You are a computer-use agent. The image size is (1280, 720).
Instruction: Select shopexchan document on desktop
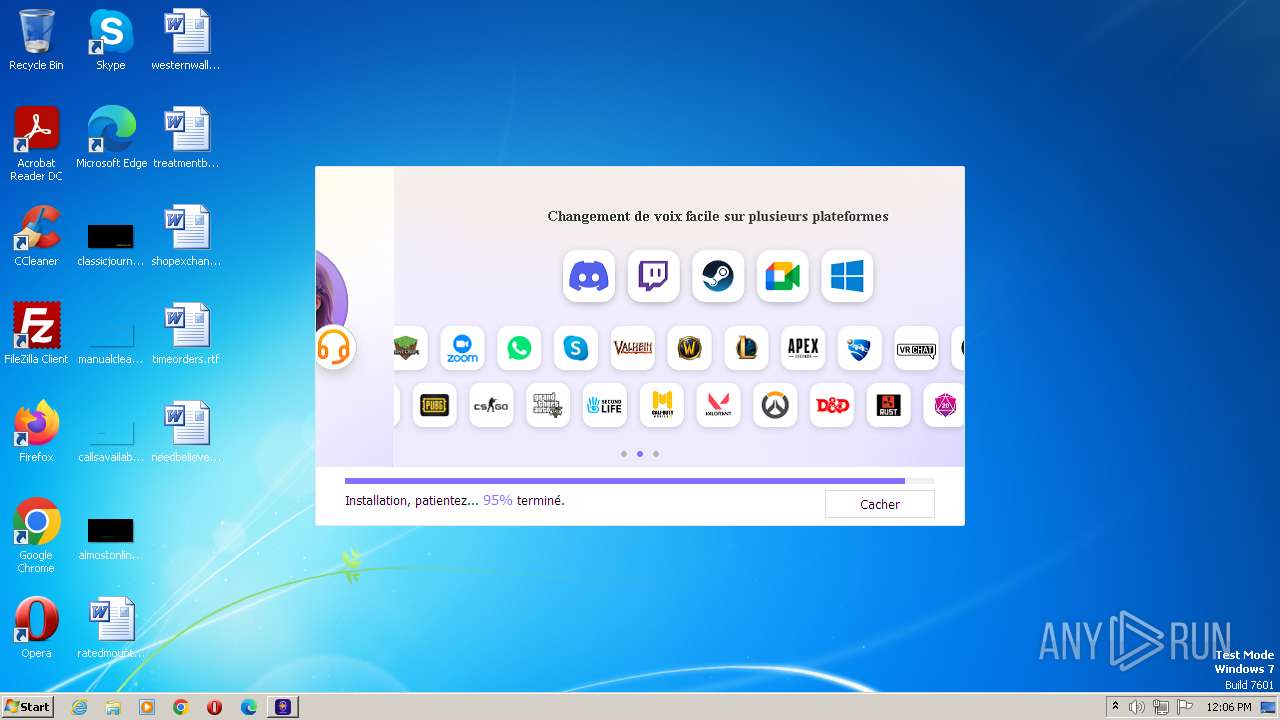coord(186,236)
